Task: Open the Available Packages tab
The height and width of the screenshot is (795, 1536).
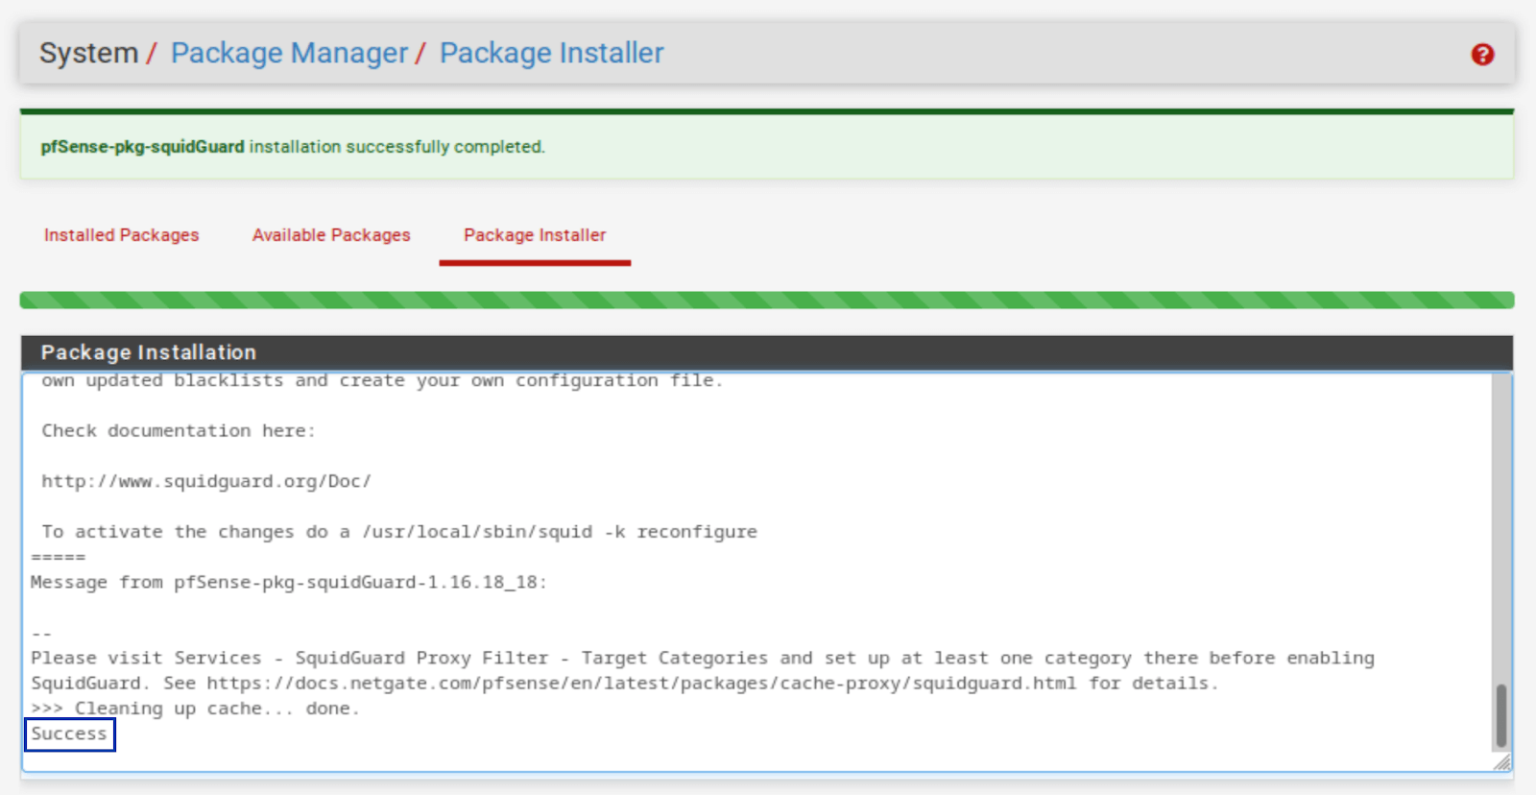Action: 331,234
